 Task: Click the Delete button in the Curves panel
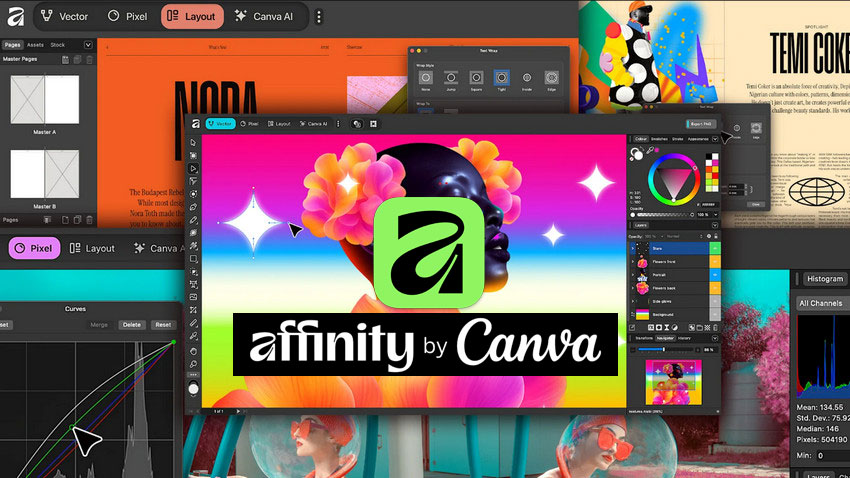click(132, 325)
